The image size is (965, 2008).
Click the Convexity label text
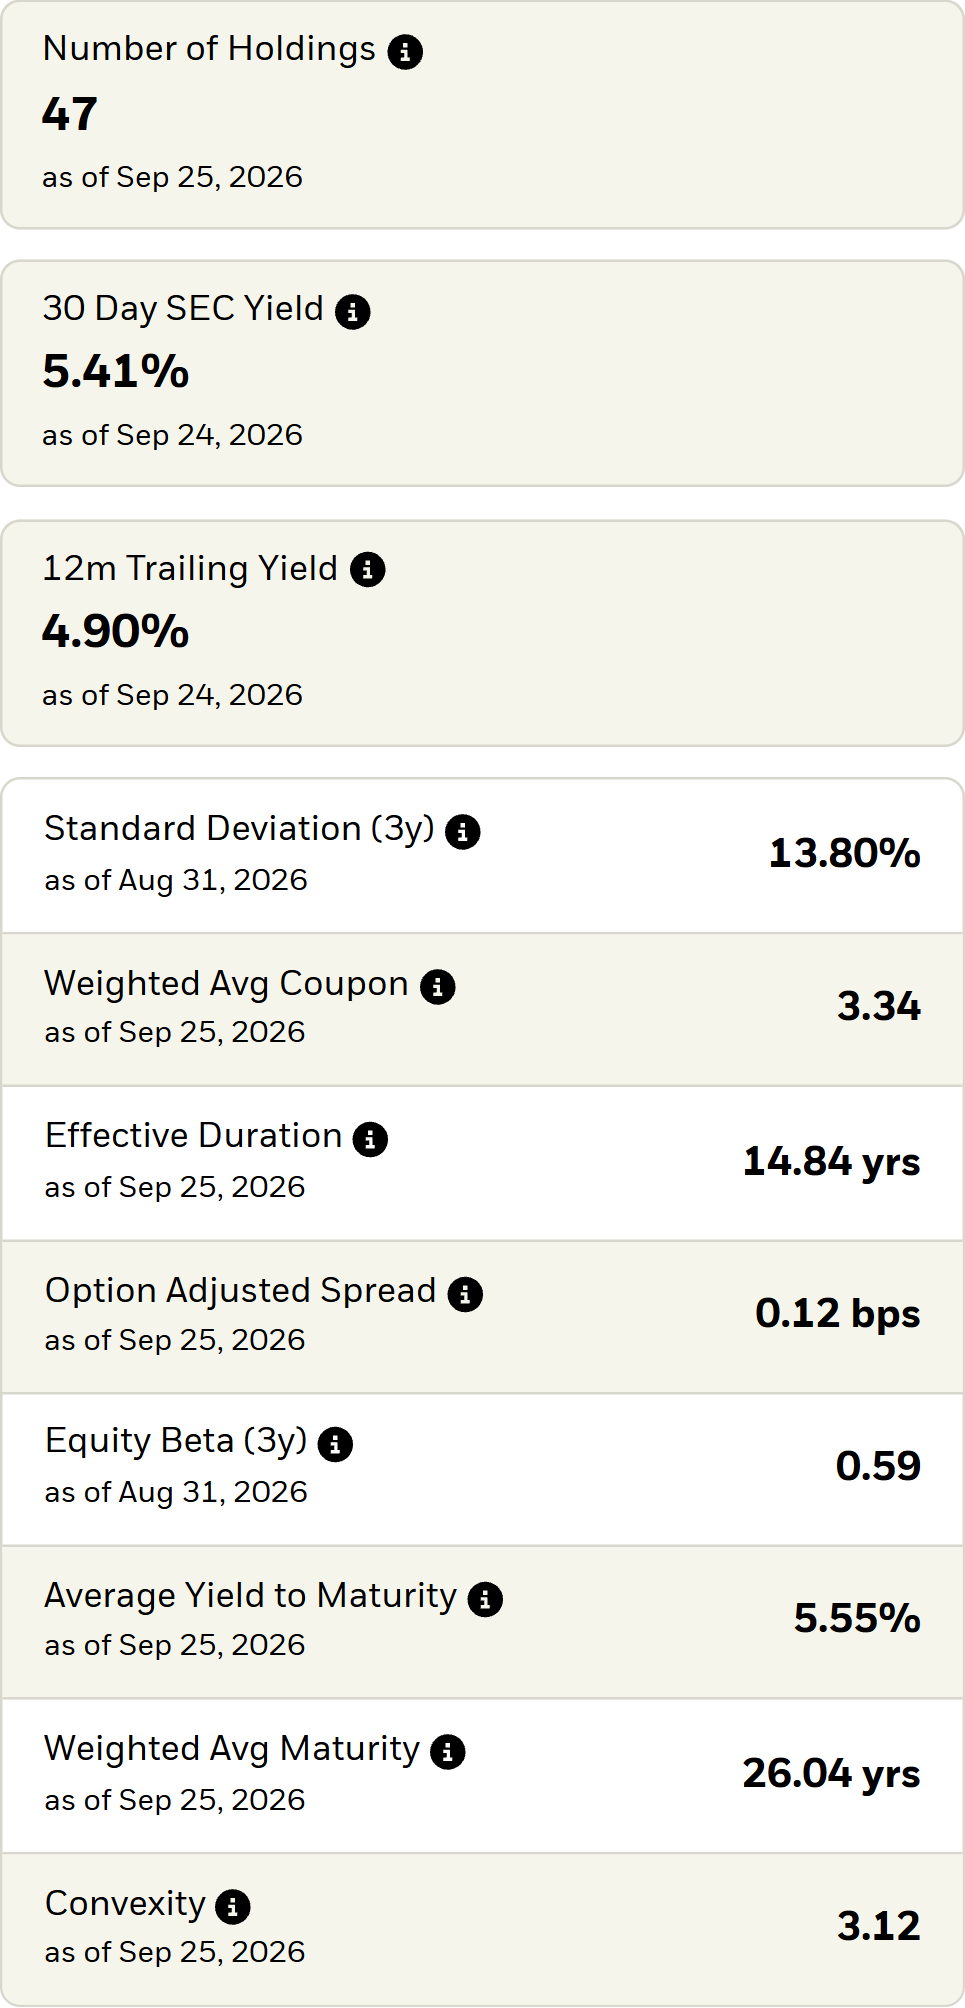point(125,1903)
